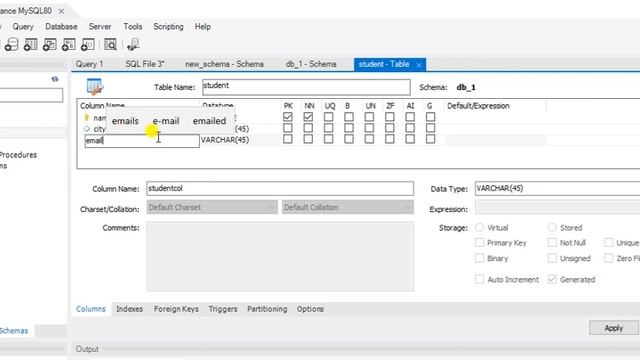Click the Table Name field containing student

[x=306, y=87]
